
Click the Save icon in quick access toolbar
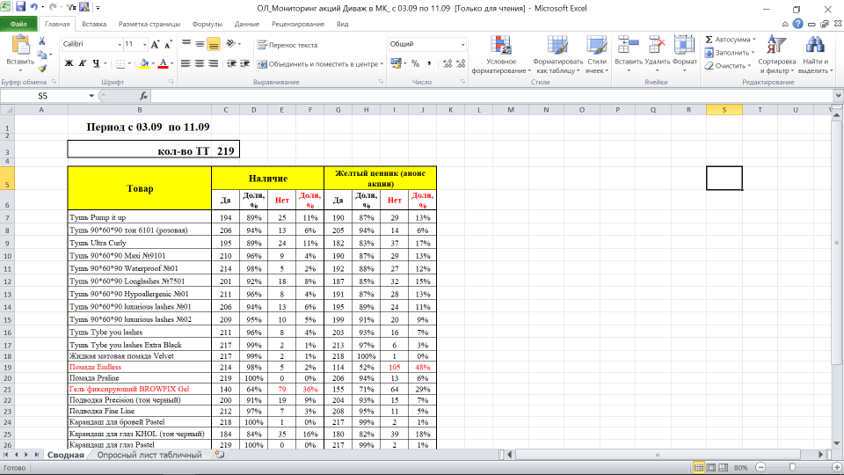21,7
